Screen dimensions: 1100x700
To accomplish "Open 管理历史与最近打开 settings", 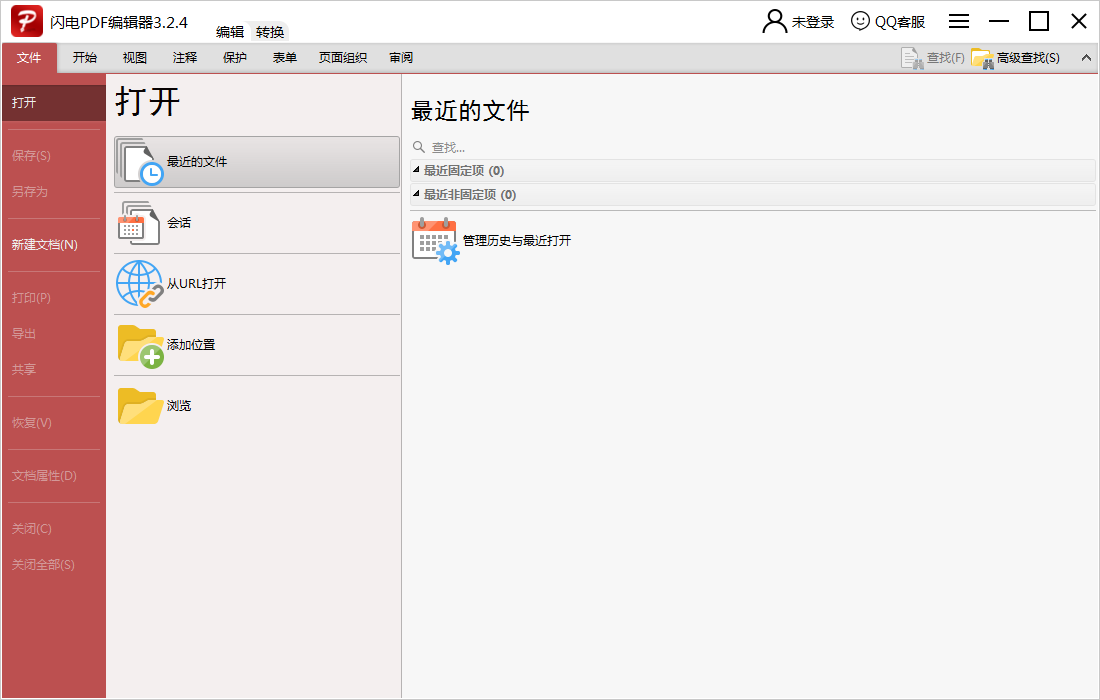I will click(433, 240).
